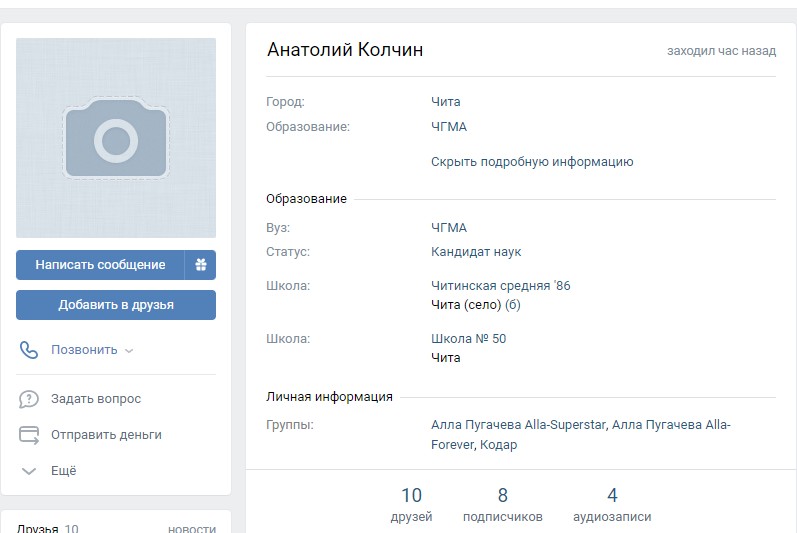797x533 pixels.
Task: Click the Написать сообщение button
Action: (100, 265)
